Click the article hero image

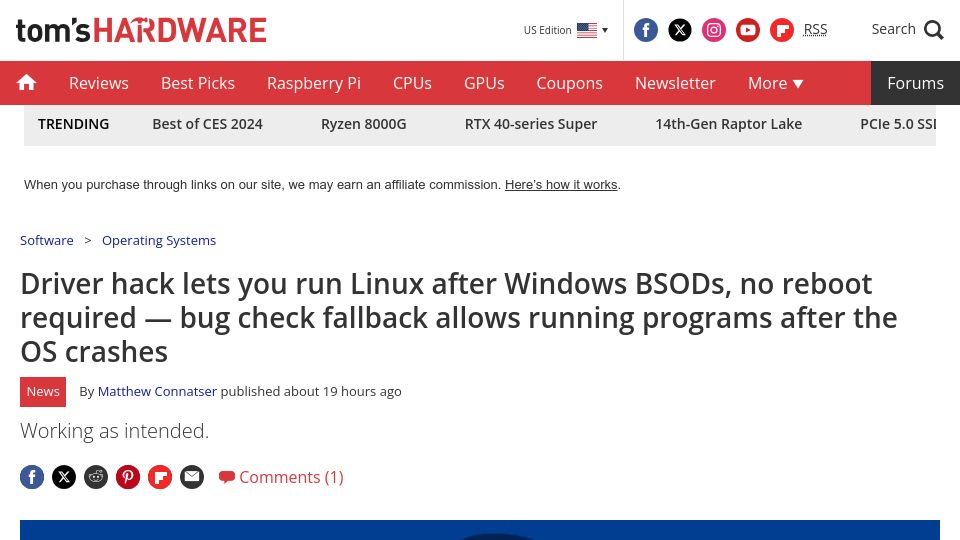pos(480,530)
